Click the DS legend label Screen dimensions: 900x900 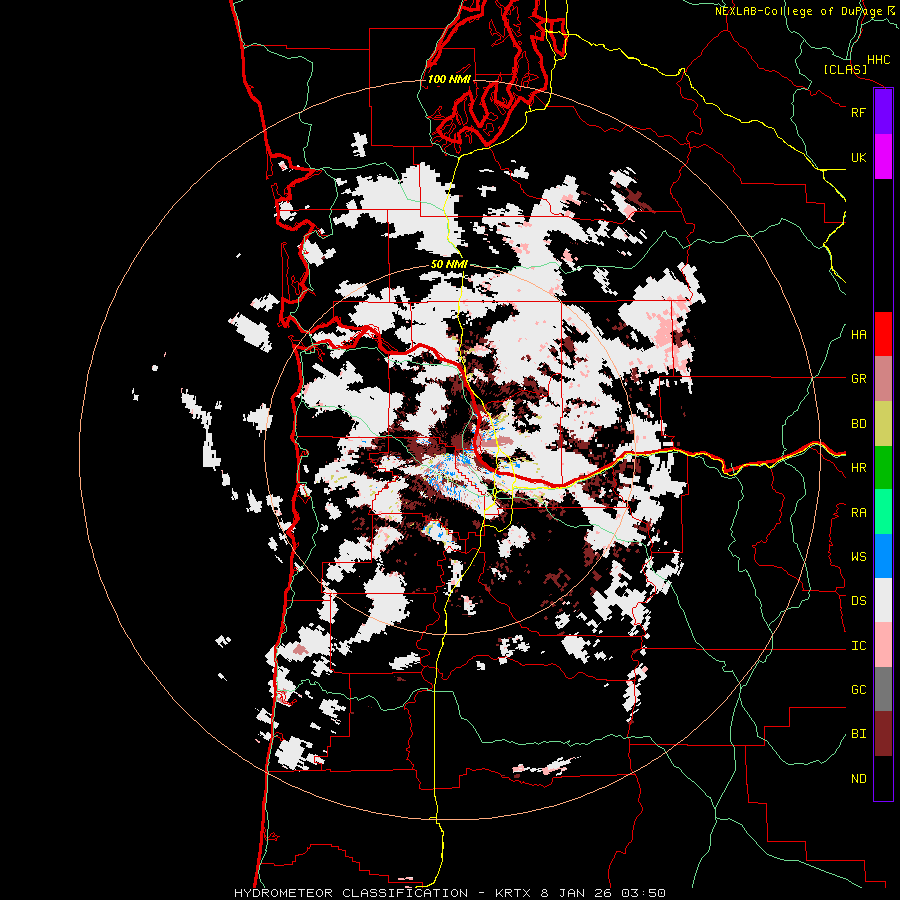coord(858,601)
